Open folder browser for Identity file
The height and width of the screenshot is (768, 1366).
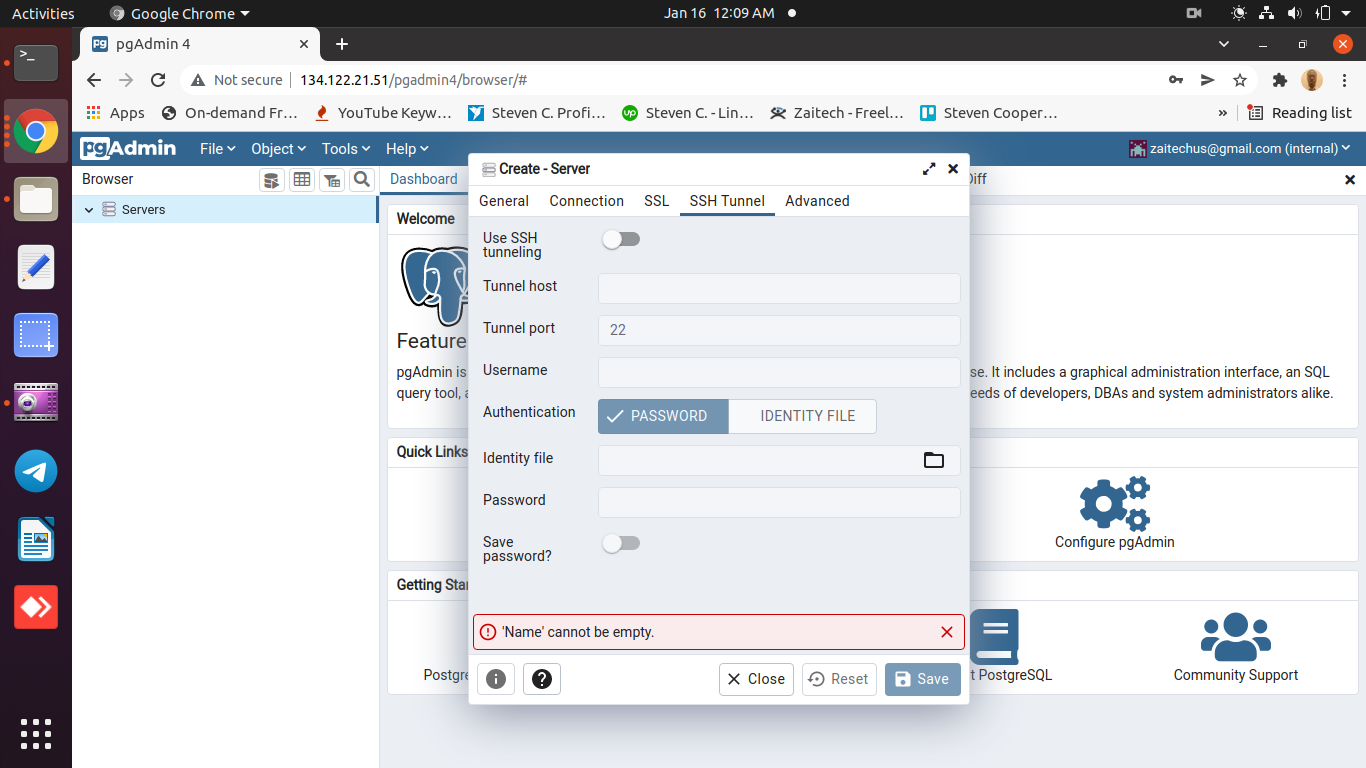pyautogui.click(x=934, y=460)
